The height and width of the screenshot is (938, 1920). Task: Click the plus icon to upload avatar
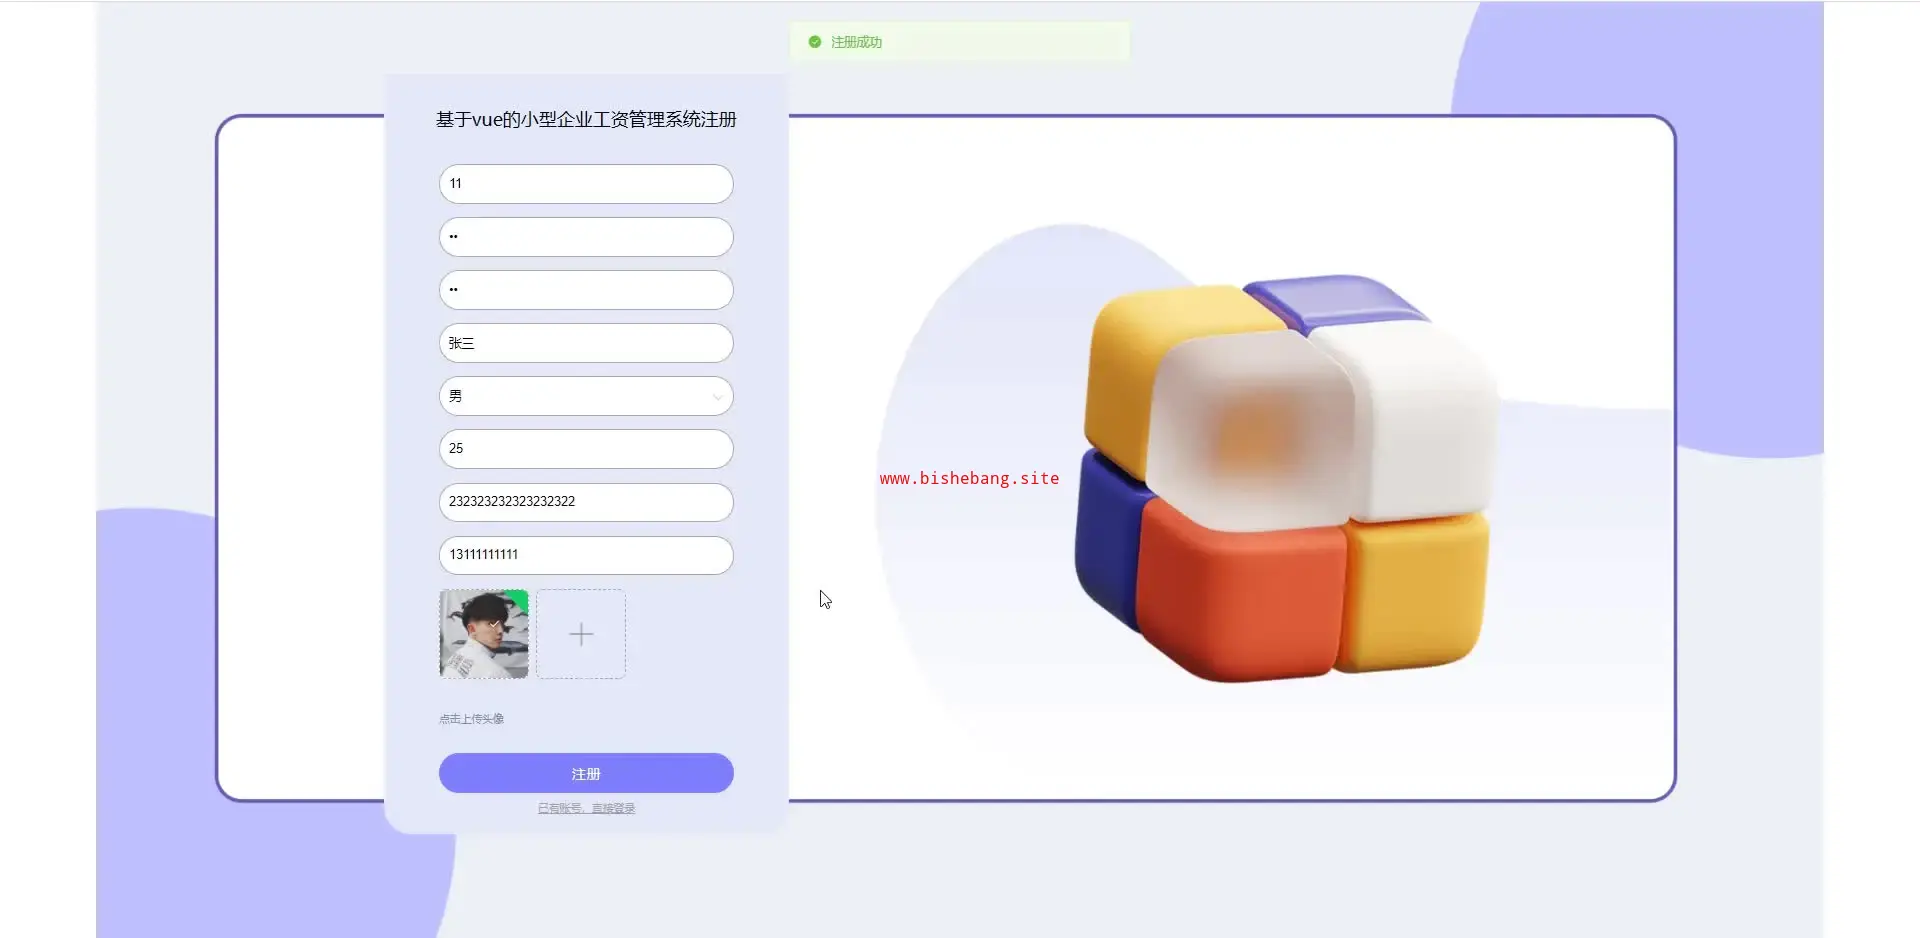(581, 634)
